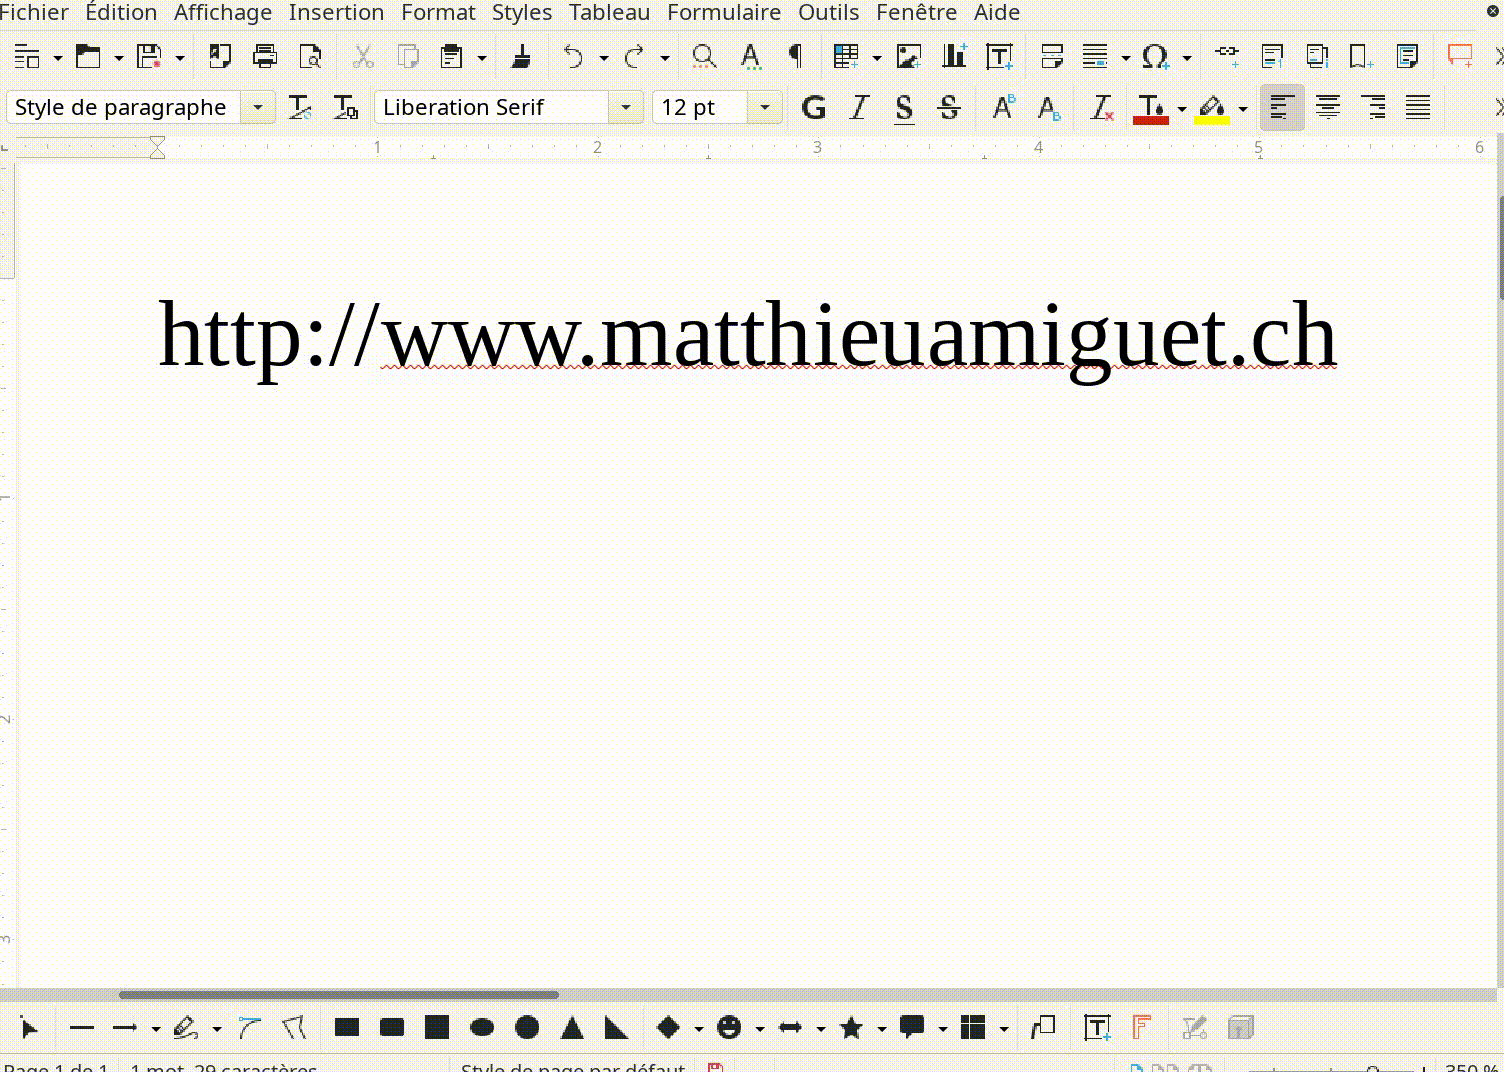The image size is (1504, 1072).
Task: Center align the paragraph
Action: [1328, 107]
